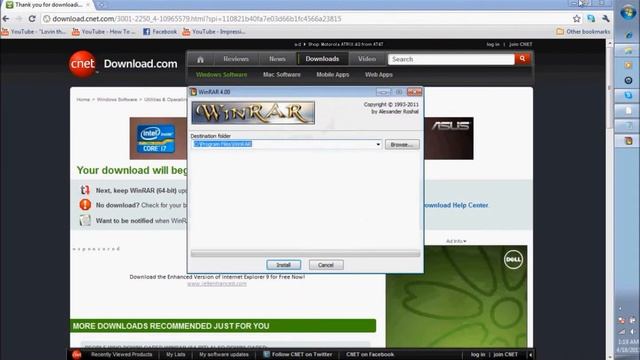The width and height of the screenshot is (640, 360).
Task: Click the ASUS ad banner
Action: tap(449, 138)
